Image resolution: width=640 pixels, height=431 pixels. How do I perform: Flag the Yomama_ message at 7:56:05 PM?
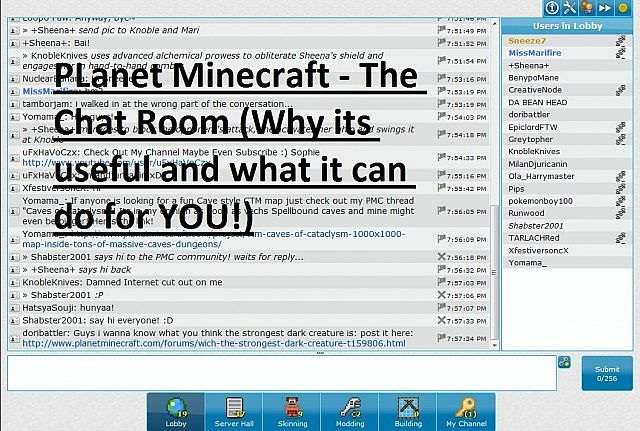(x=441, y=211)
